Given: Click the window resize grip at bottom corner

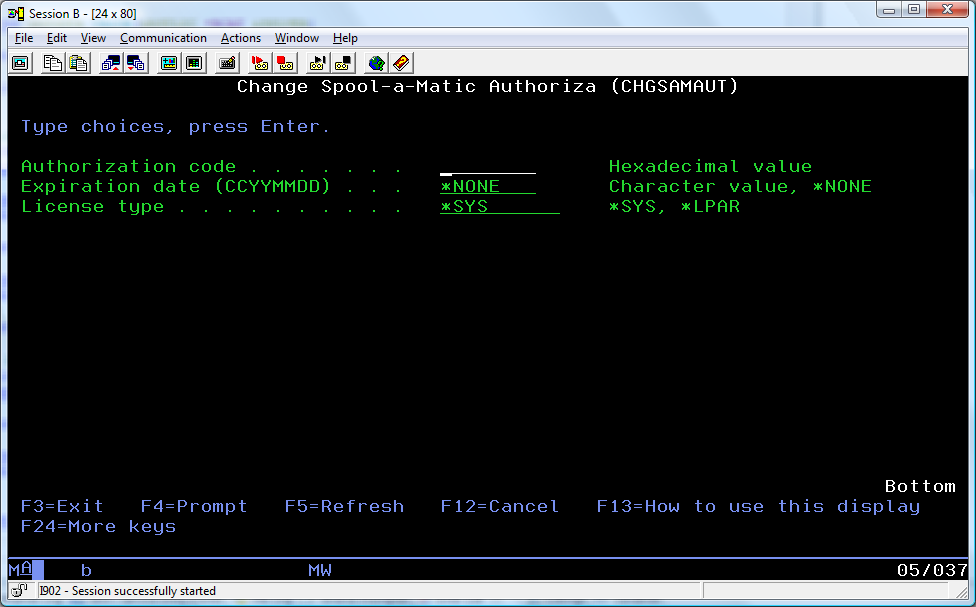Looking at the screenshot, I should (x=962, y=592).
